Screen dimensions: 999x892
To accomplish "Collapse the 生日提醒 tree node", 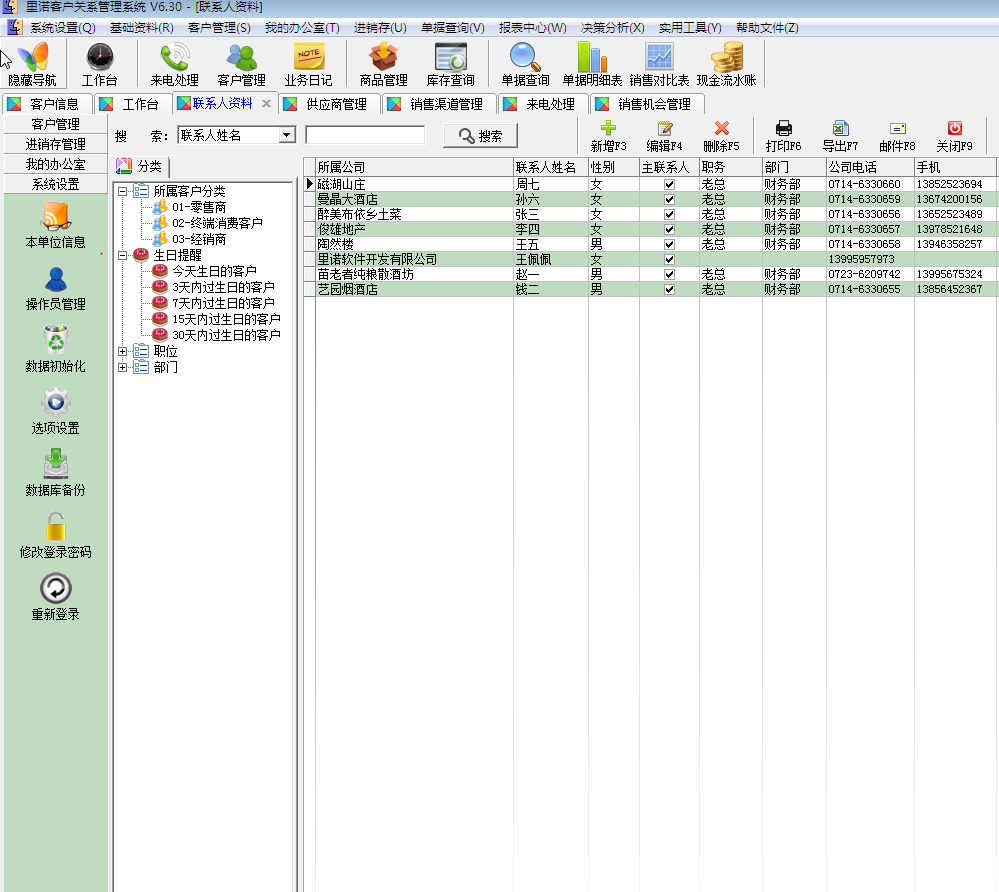I will tap(122, 255).
